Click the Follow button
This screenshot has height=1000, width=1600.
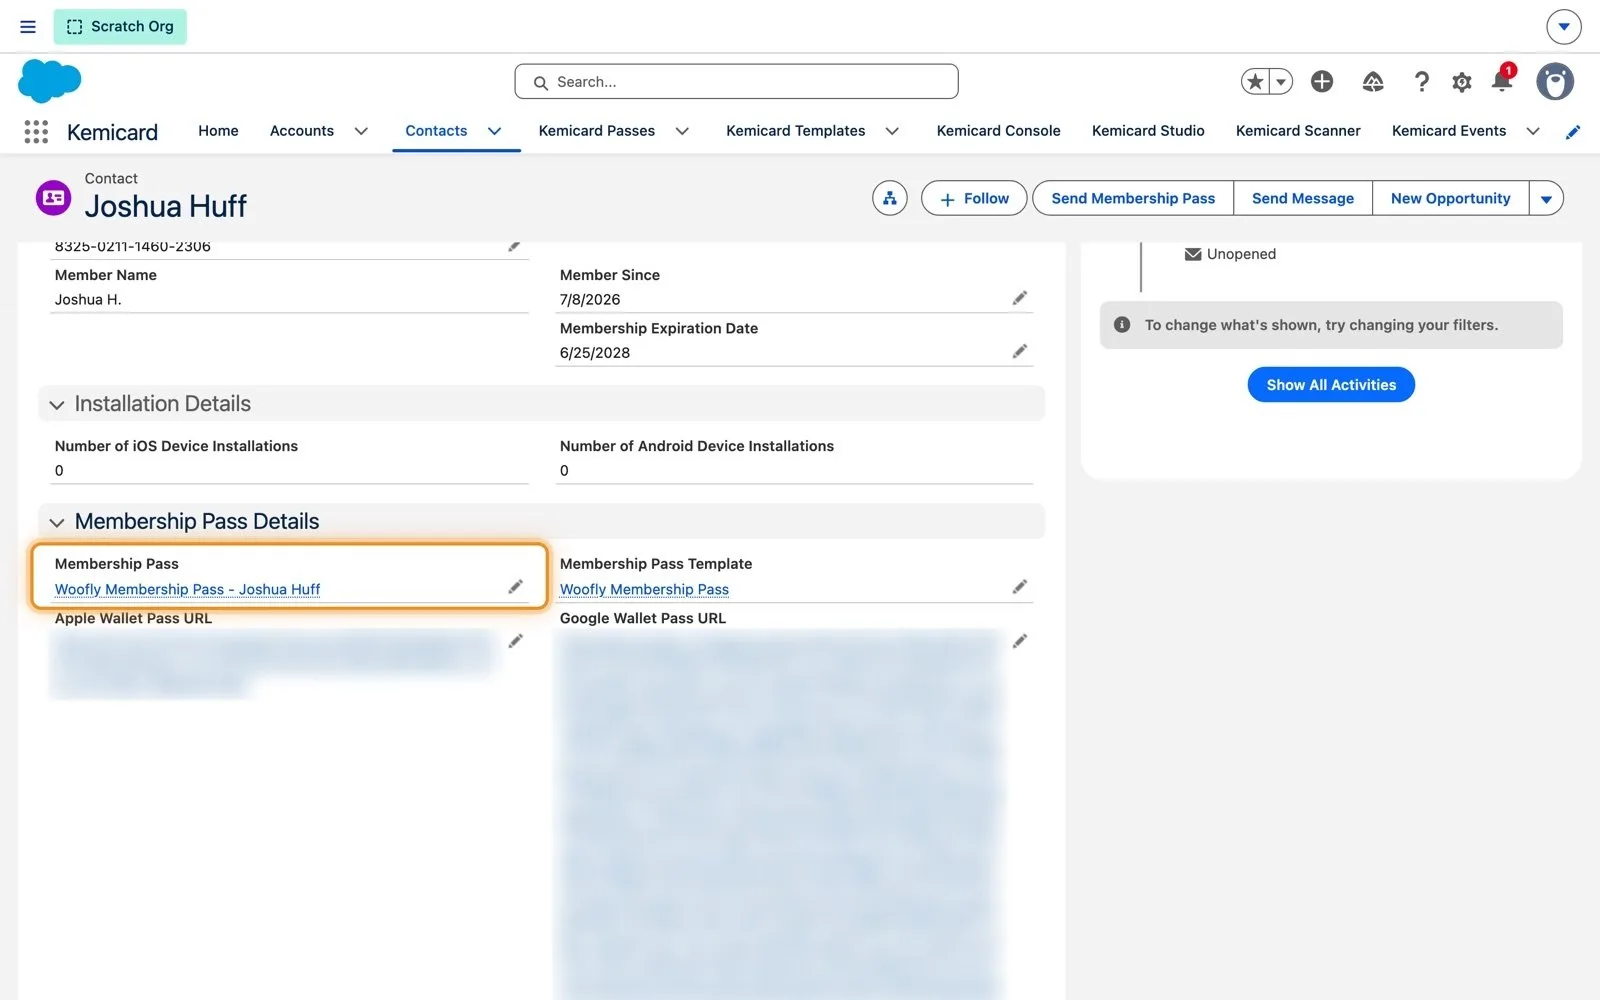coord(974,198)
